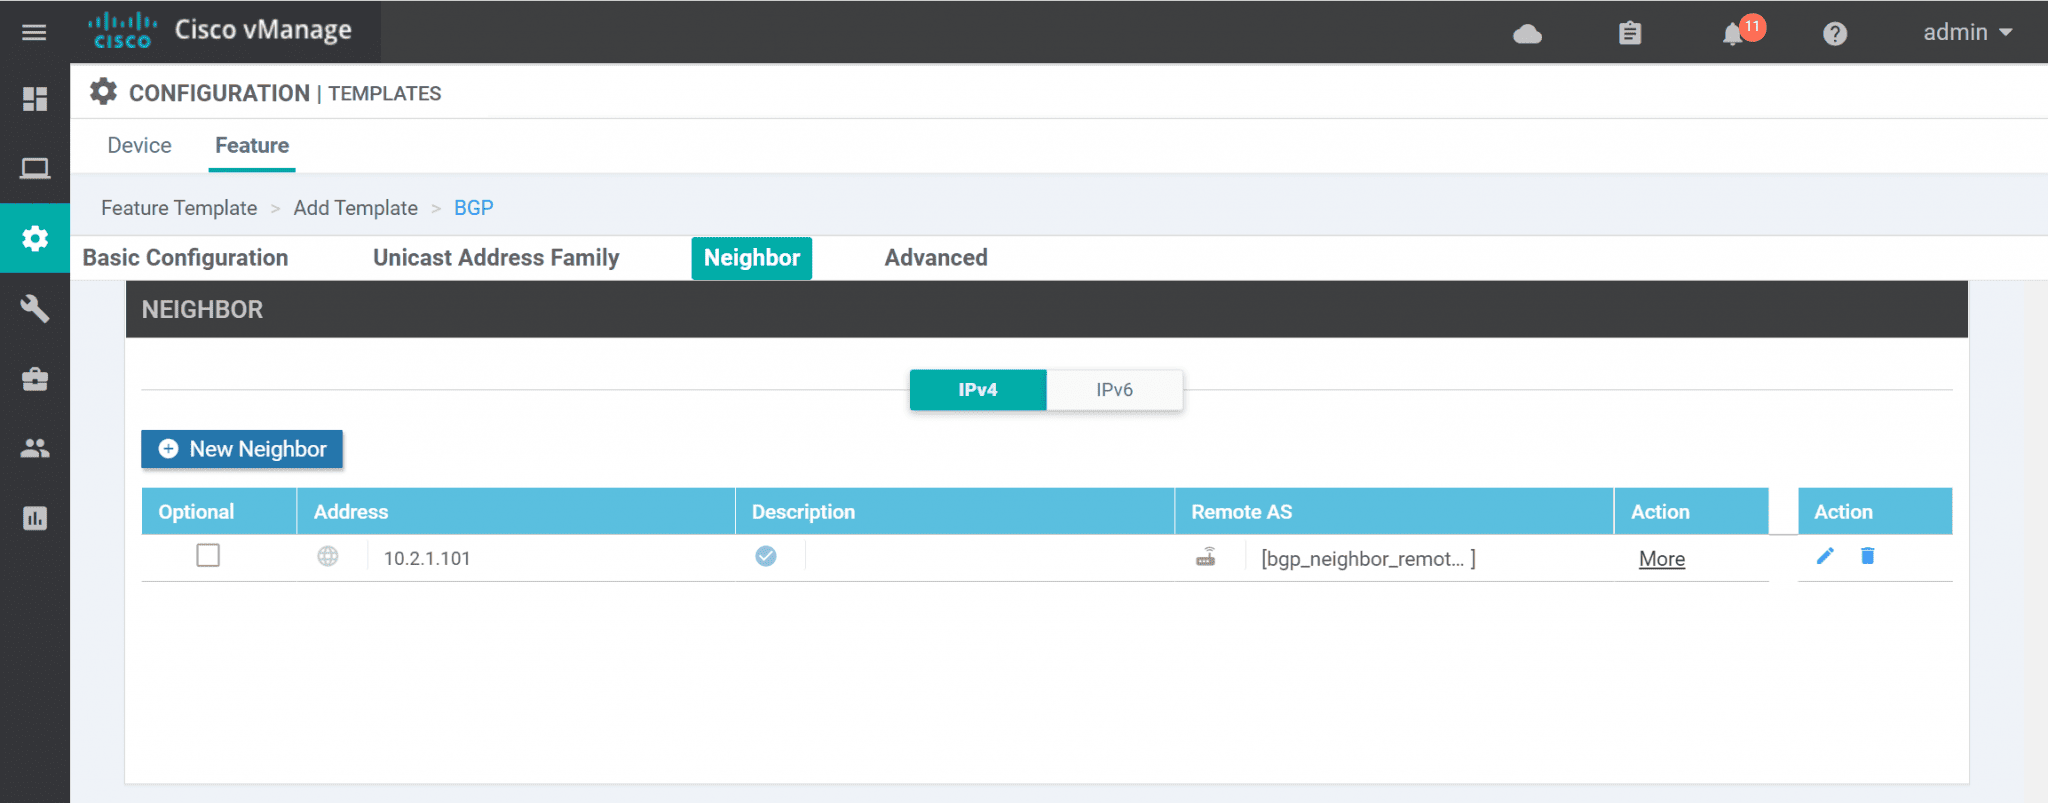The height and width of the screenshot is (803, 2048).
Task: Open the hamburger navigation menu
Action: (x=34, y=32)
